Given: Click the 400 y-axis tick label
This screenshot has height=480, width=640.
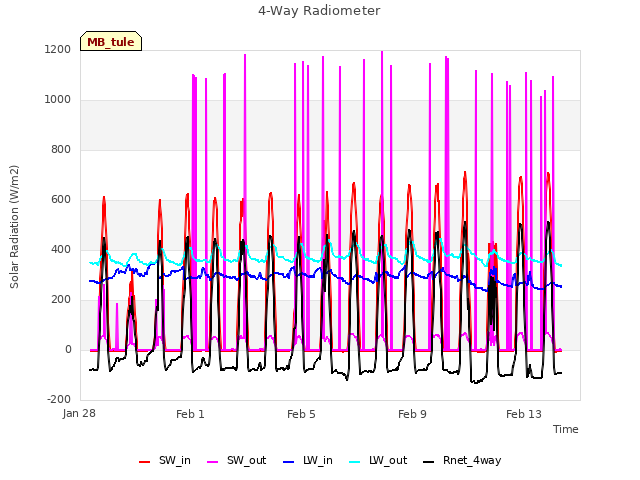Looking at the screenshot, I should click(x=61, y=249).
